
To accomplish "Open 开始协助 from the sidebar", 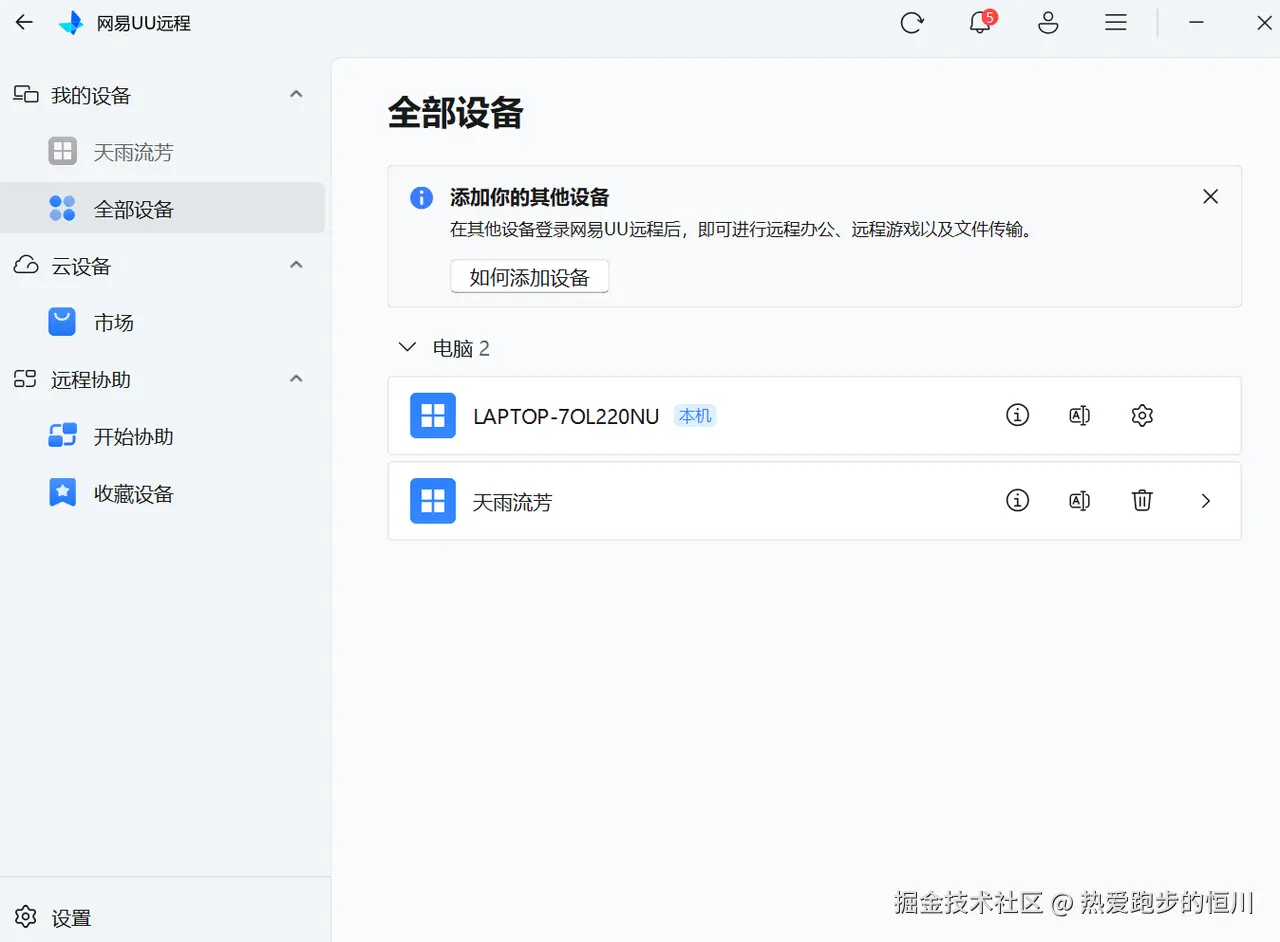I will [x=131, y=436].
